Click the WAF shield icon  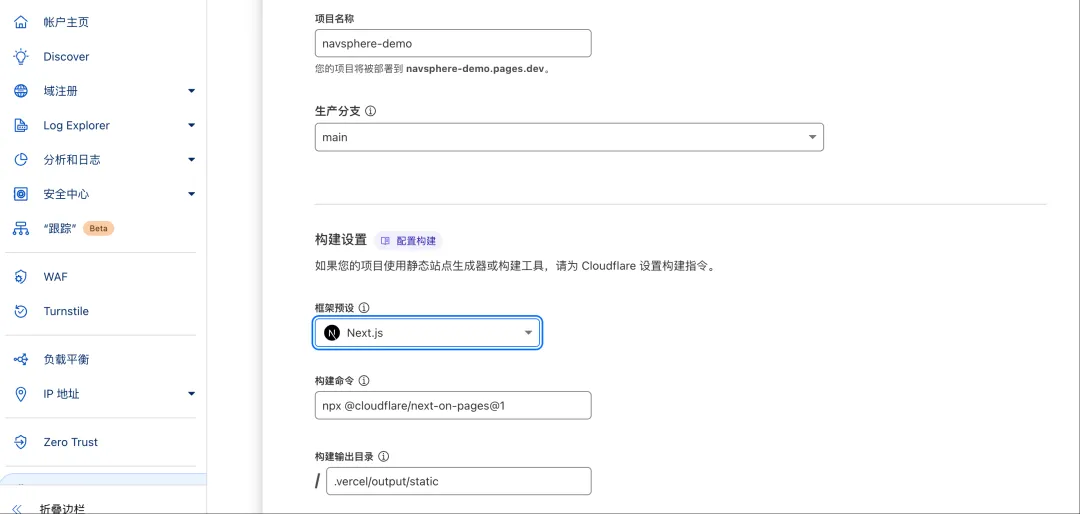(21, 277)
